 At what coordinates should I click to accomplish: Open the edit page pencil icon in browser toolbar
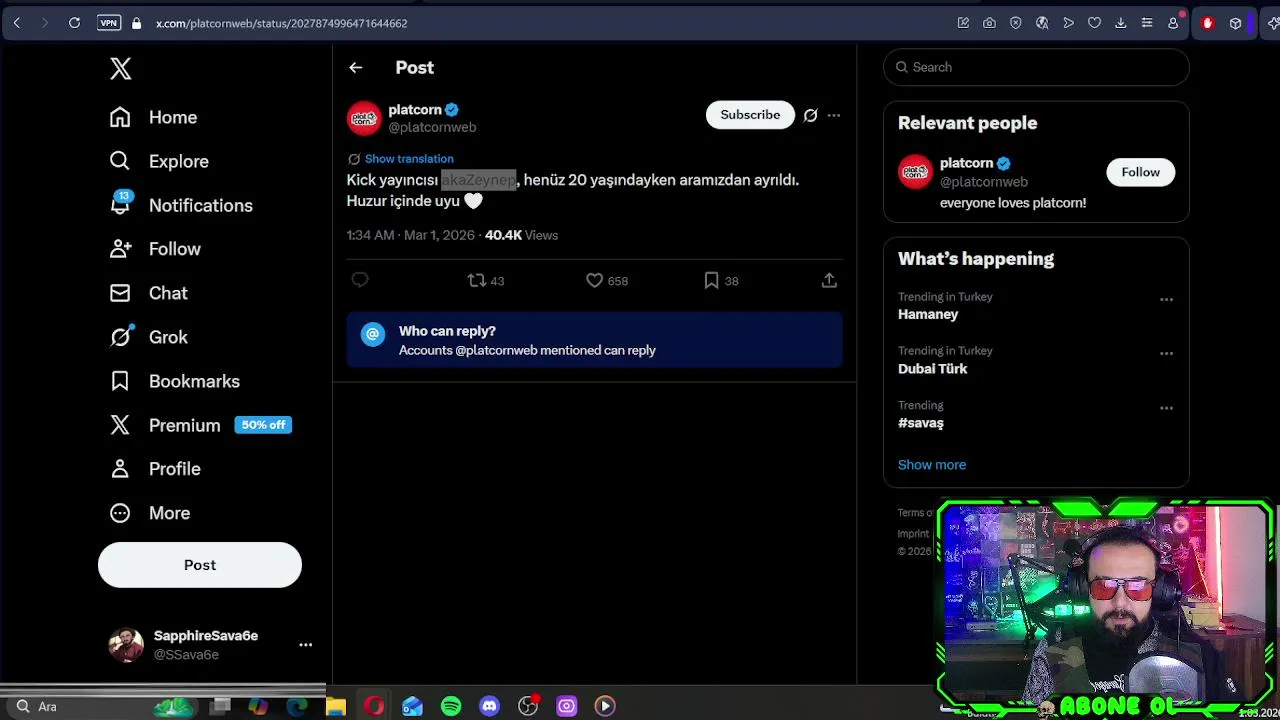coord(963,23)
